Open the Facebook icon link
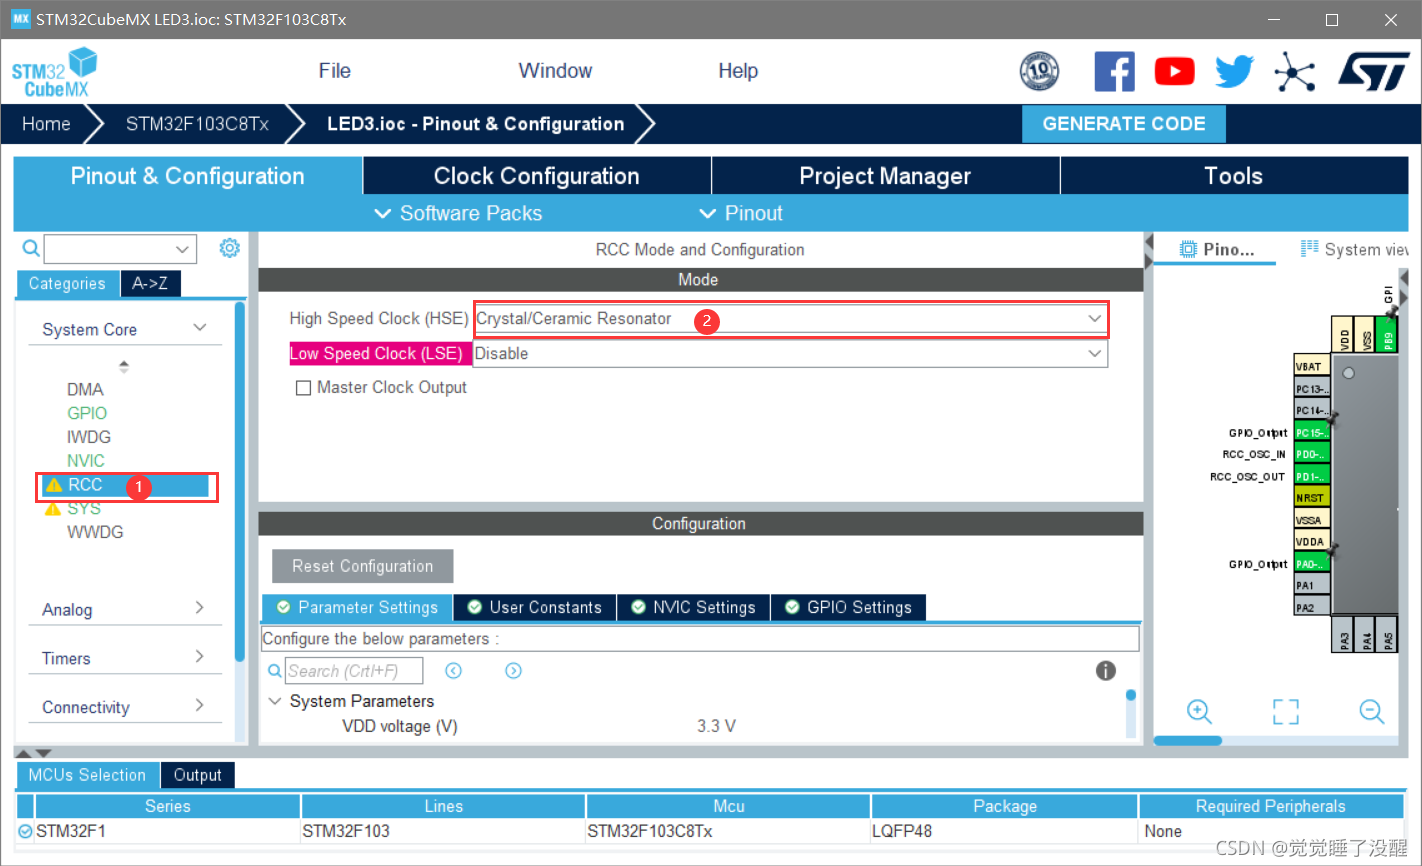 click(x=1114, y=72)
